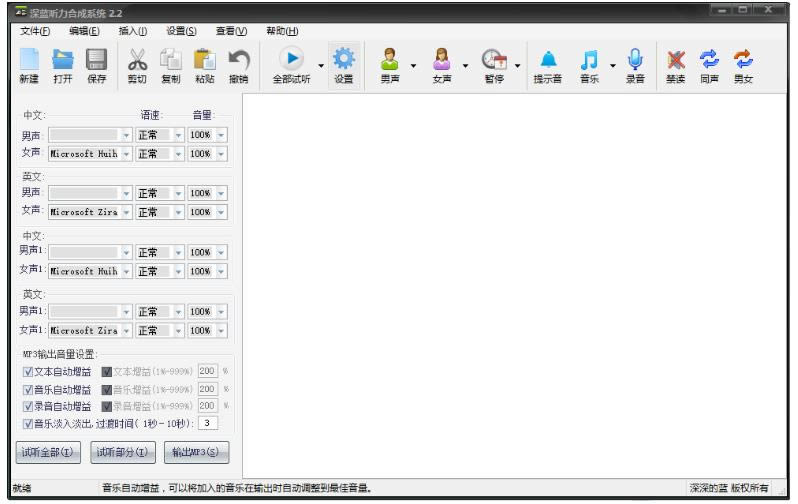This screenshot has width=798, height=504.
Task: Expand the arrow next to 男声 toolbar icon
Action: [x=413, y=66]
